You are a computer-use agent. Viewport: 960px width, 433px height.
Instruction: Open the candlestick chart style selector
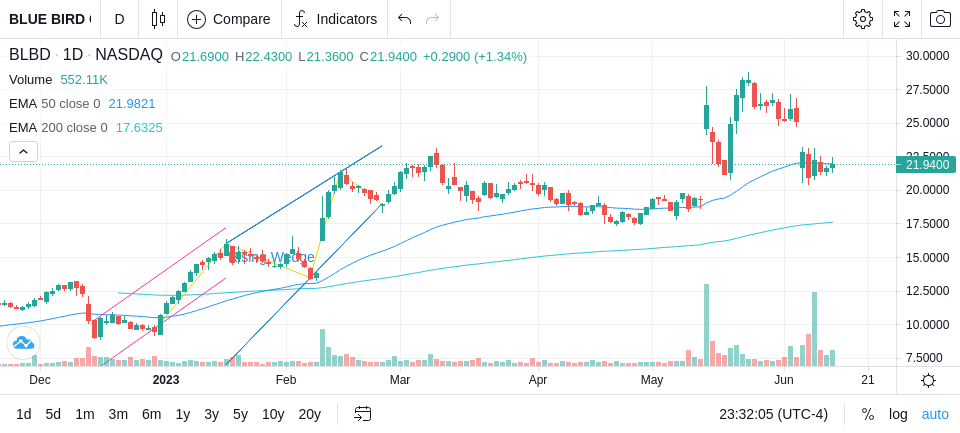[x=158, y=19]
